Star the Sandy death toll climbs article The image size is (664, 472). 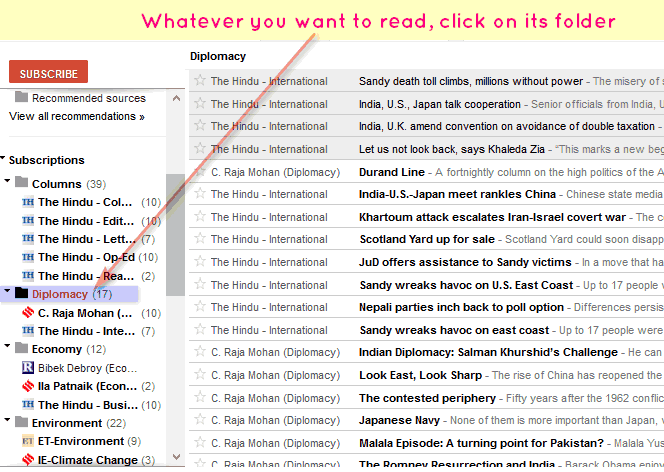click(200, 80)
